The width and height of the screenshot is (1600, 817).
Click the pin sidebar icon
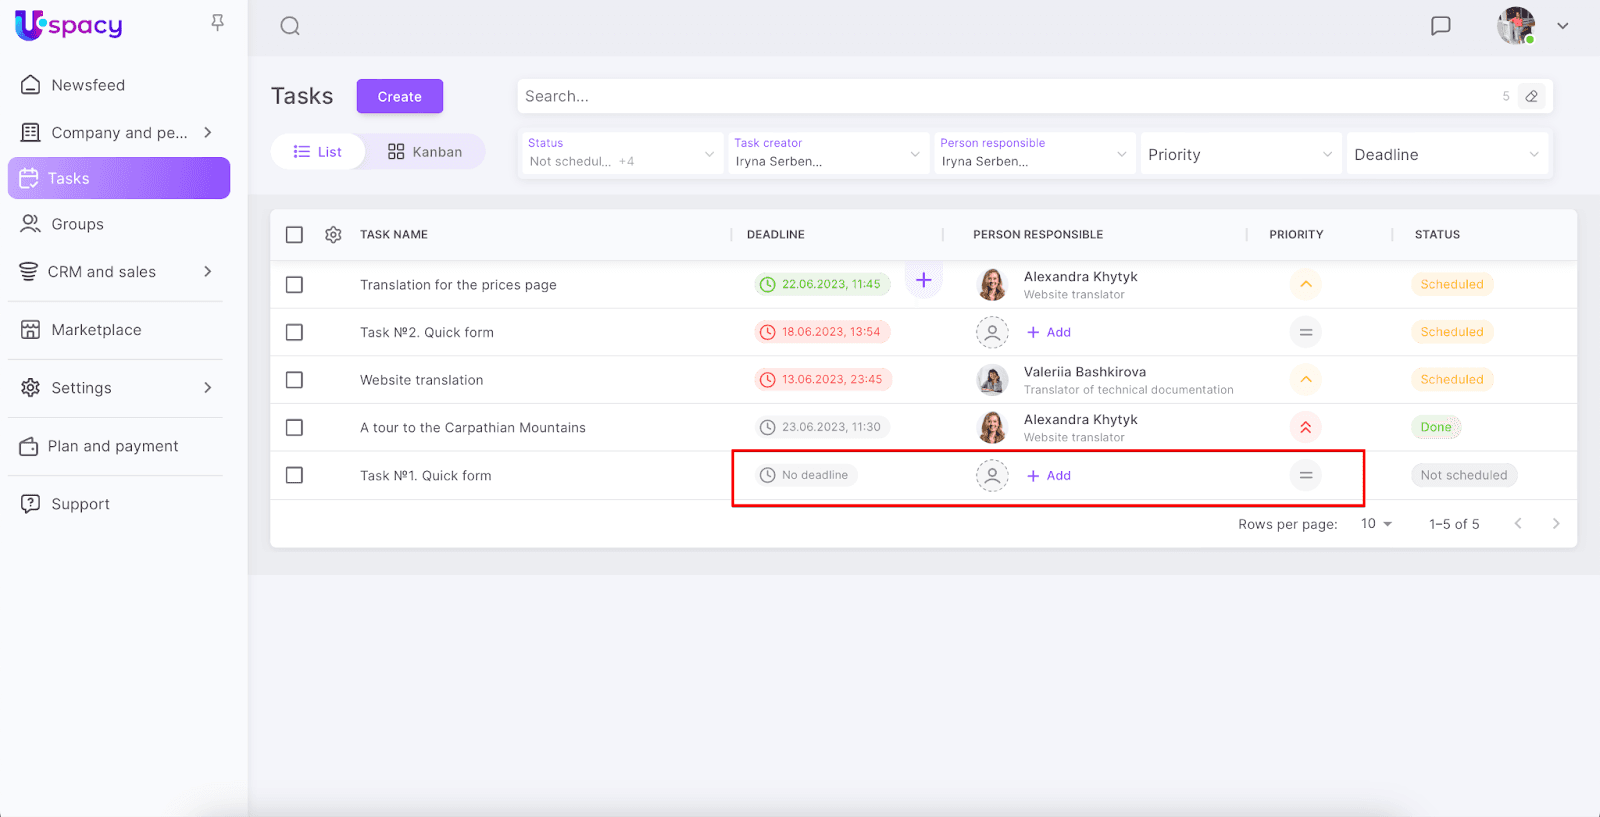(217, 23)
